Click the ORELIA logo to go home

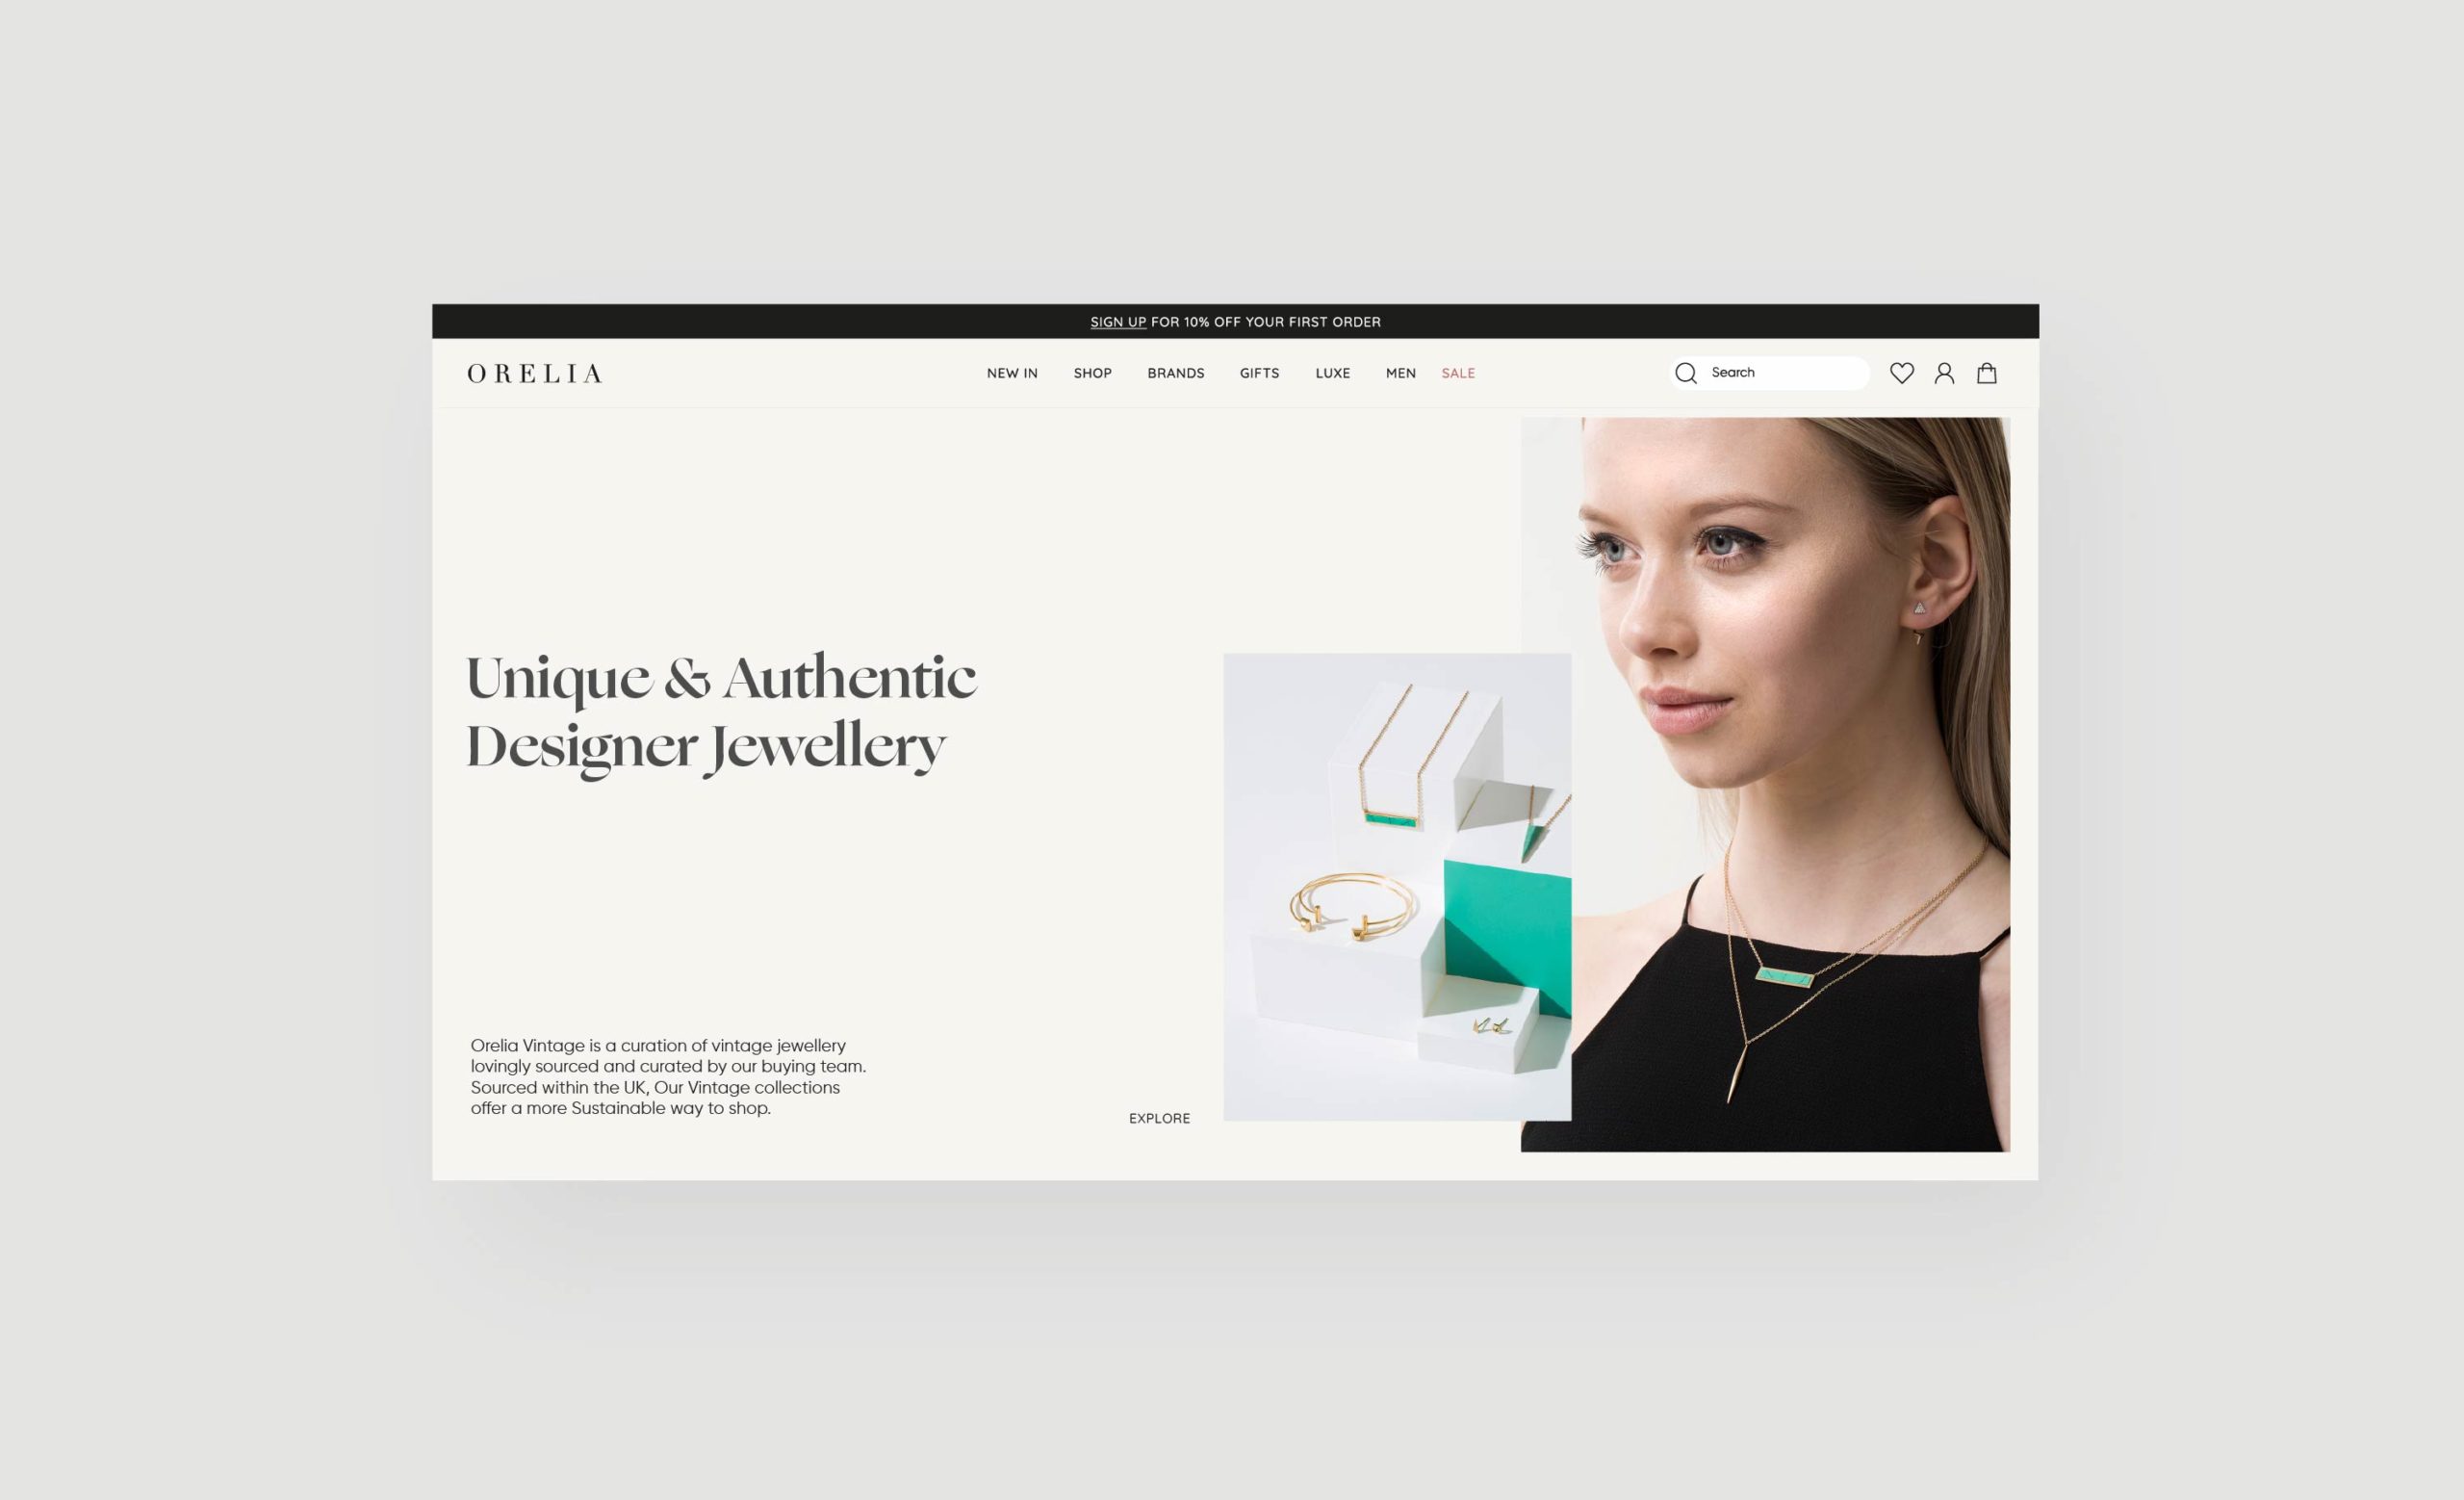point(535,374)
